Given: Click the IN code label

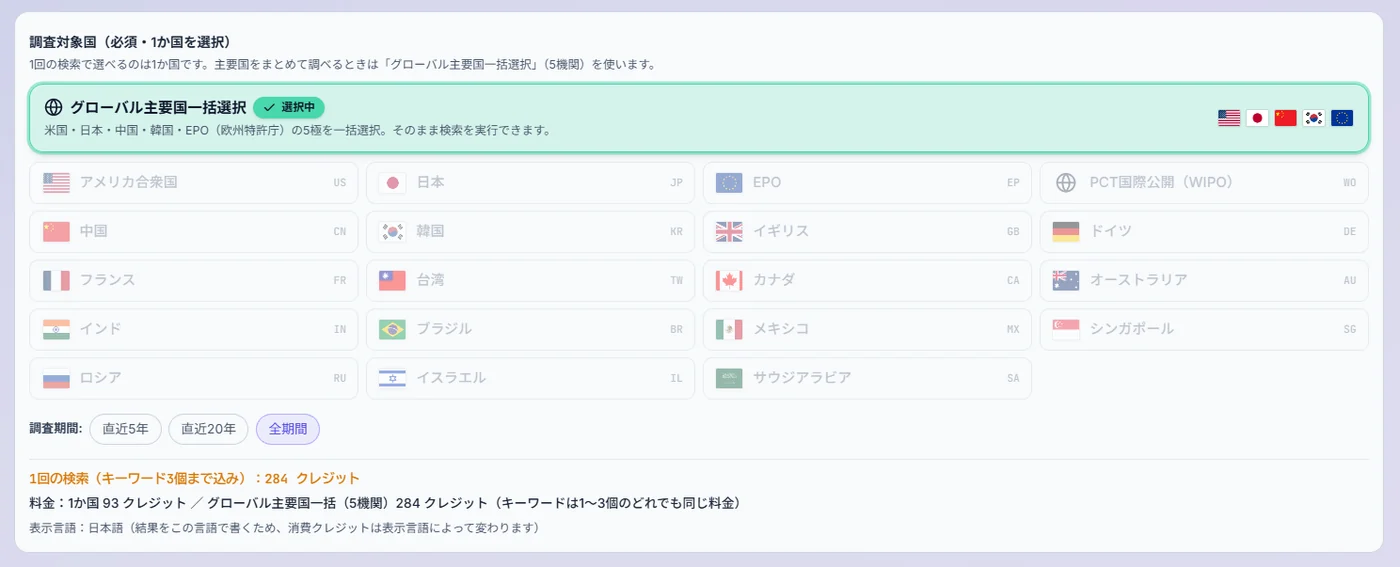Looking at the screenshot, I should pos(340,330).
